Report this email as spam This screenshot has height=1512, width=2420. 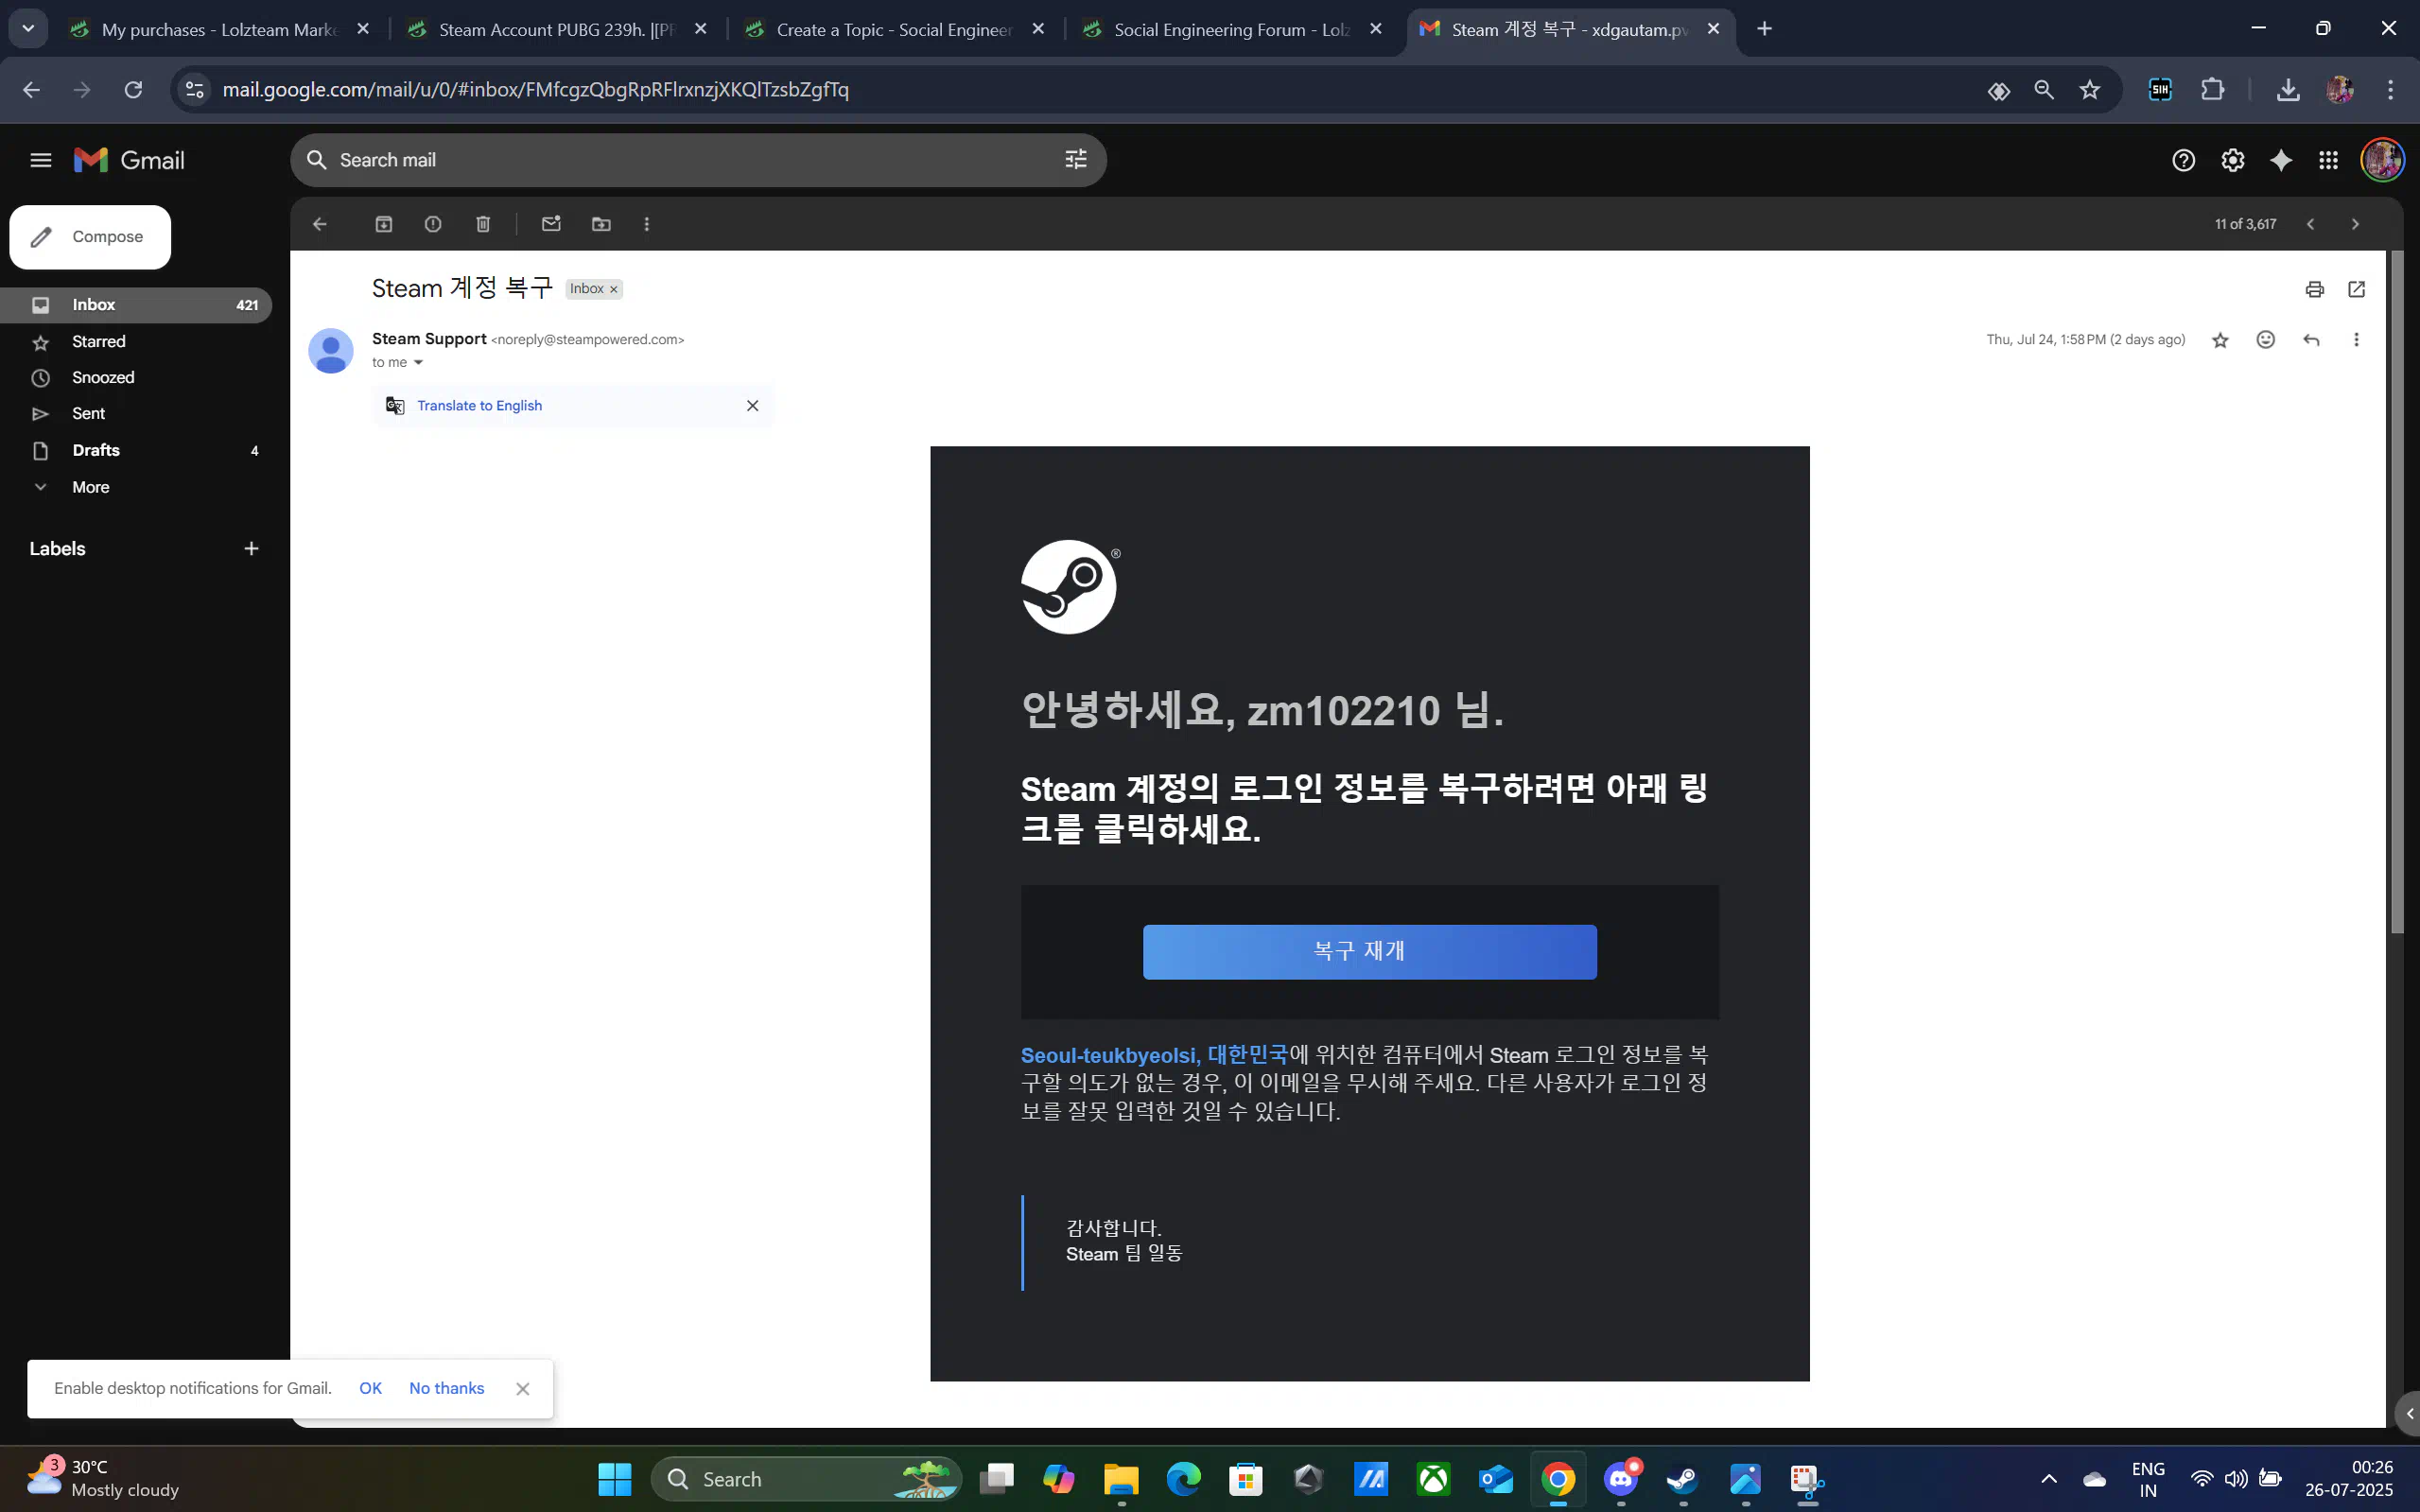433,224
